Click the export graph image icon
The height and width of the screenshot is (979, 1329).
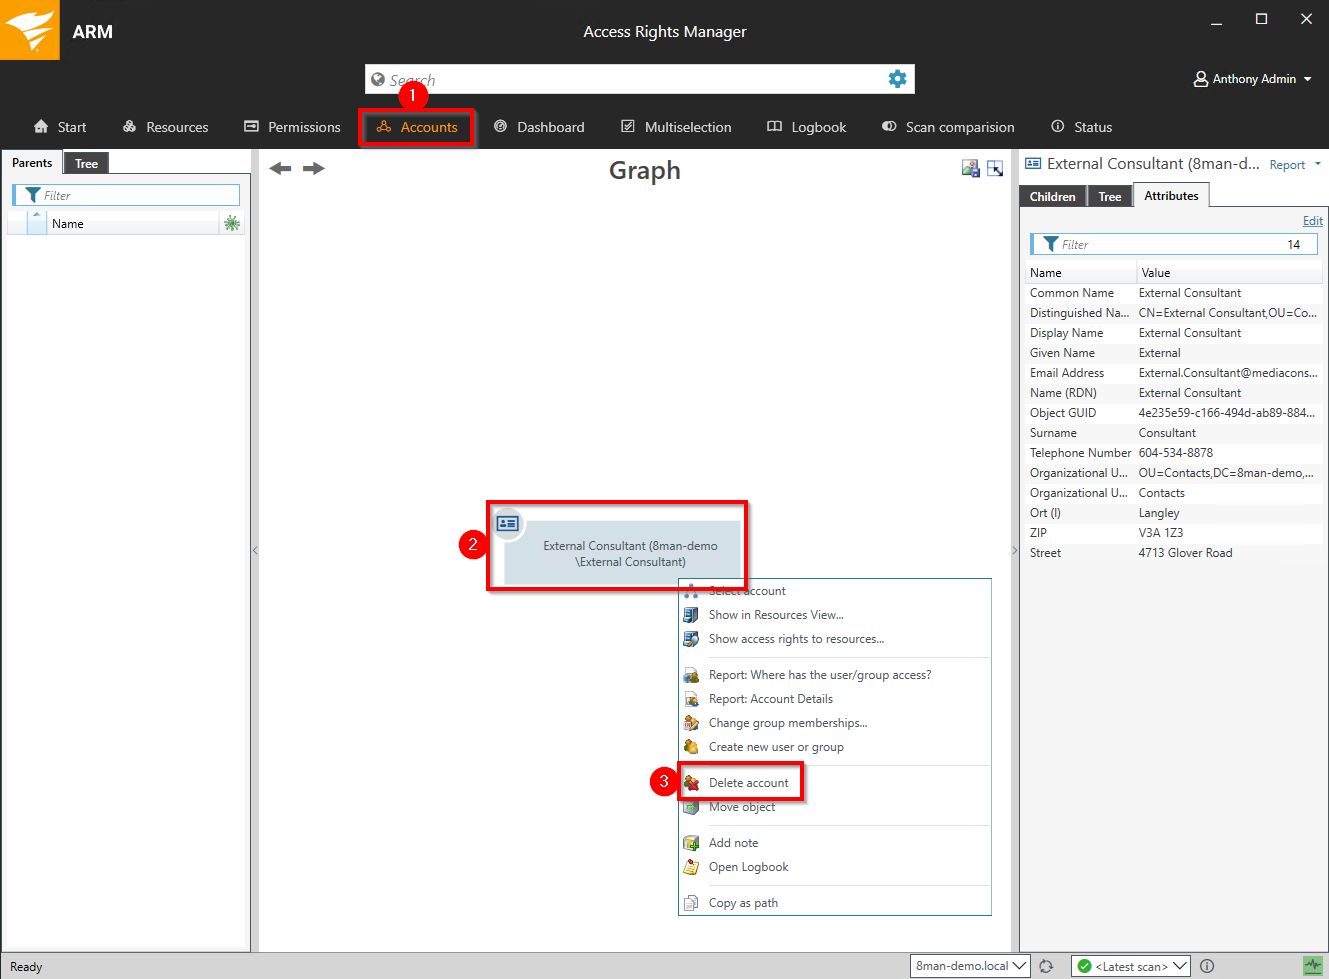[x=970, y=168]
